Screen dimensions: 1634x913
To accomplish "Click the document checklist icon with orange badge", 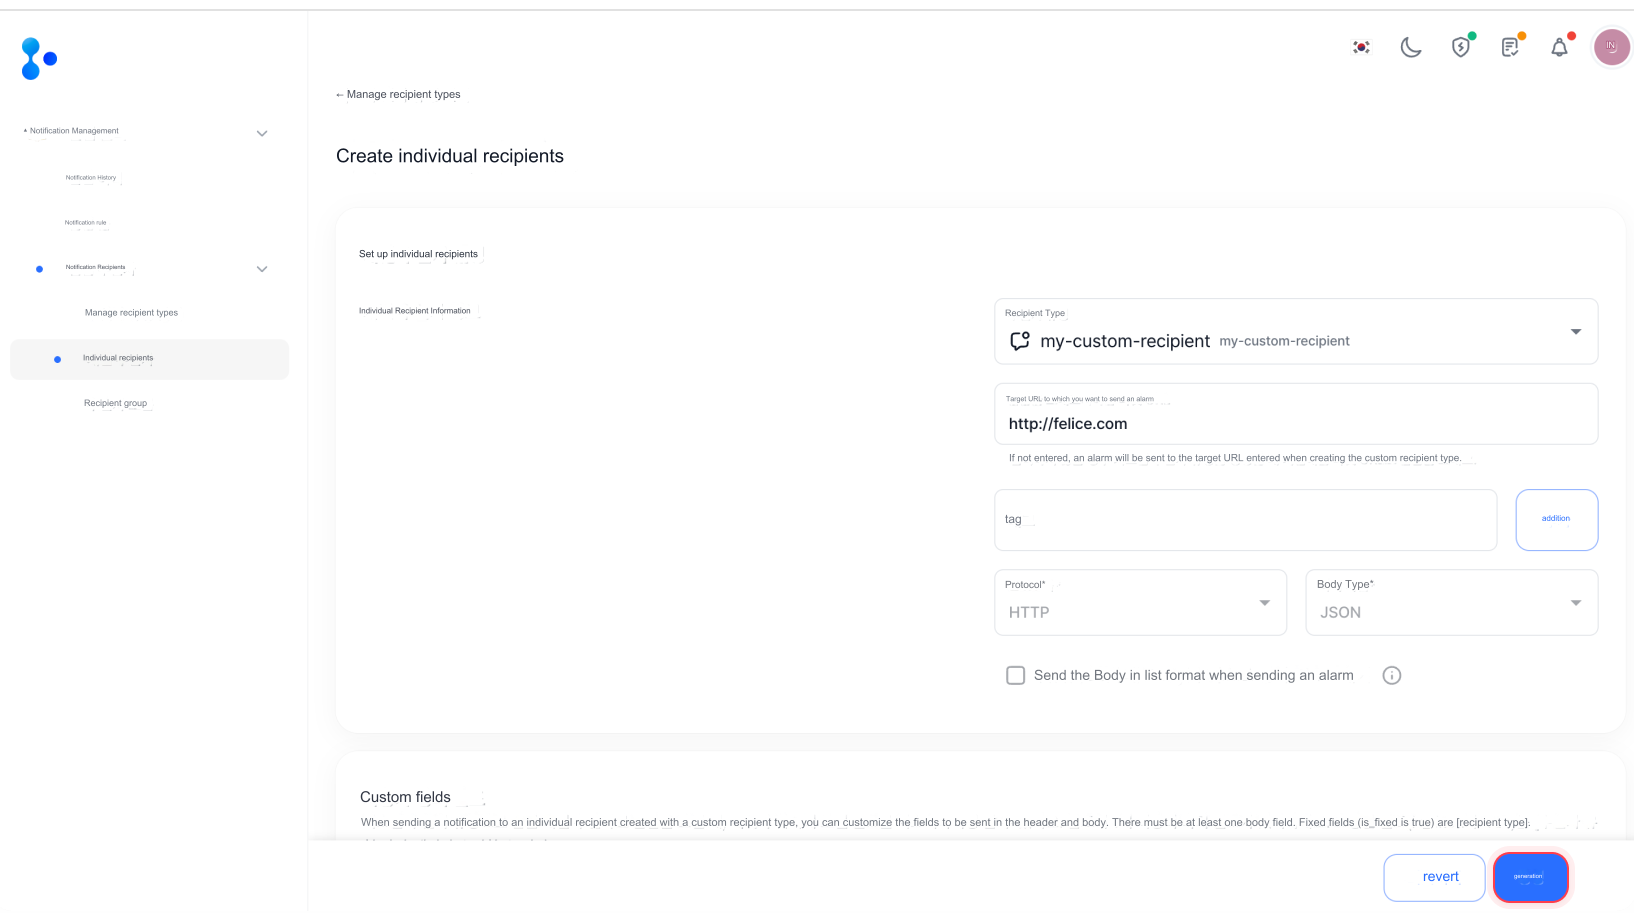I will 1510,46.
